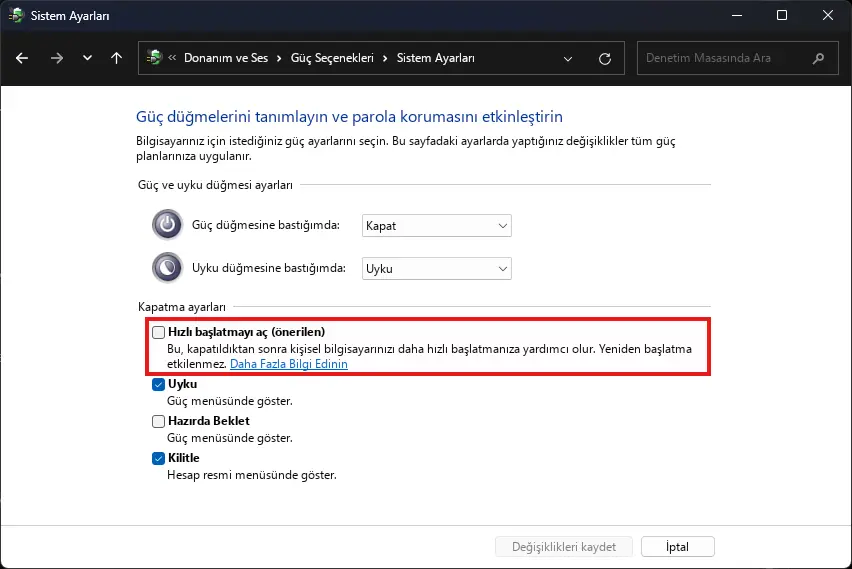Enable Hızlı başlatmayı aç checkbox
This screenshot has width=852, height=569.
[x=158, y=332]
